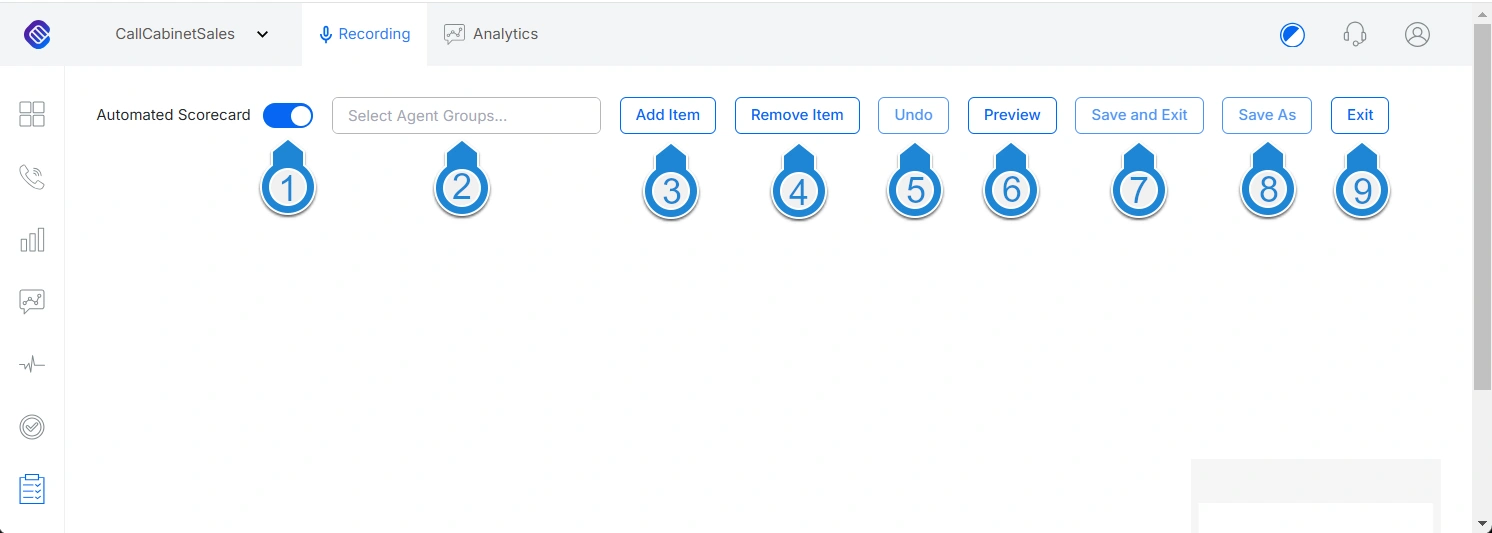Click the CallCabinet logo icon
The width and height of the screenshot is (1492, 533).
click(37, 34)
